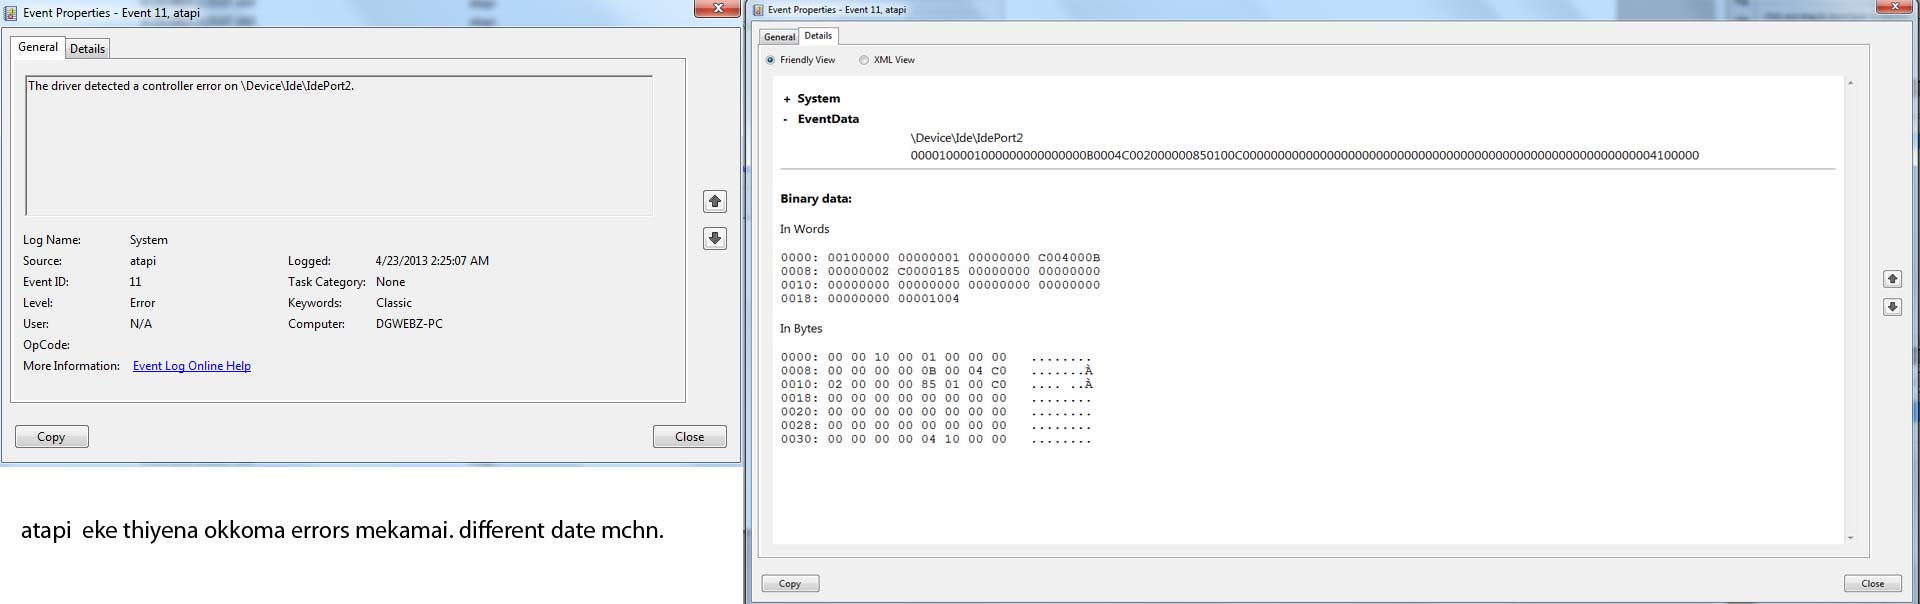
Task: Collapse the EventData node
Action: tap(786, 120)
